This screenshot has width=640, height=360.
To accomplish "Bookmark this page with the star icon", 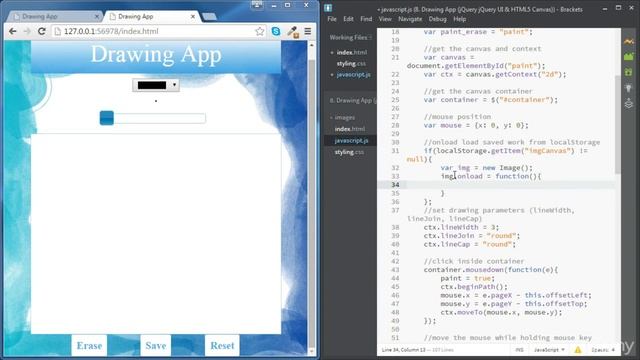I will pyautogui.click(x=259, y=31).
